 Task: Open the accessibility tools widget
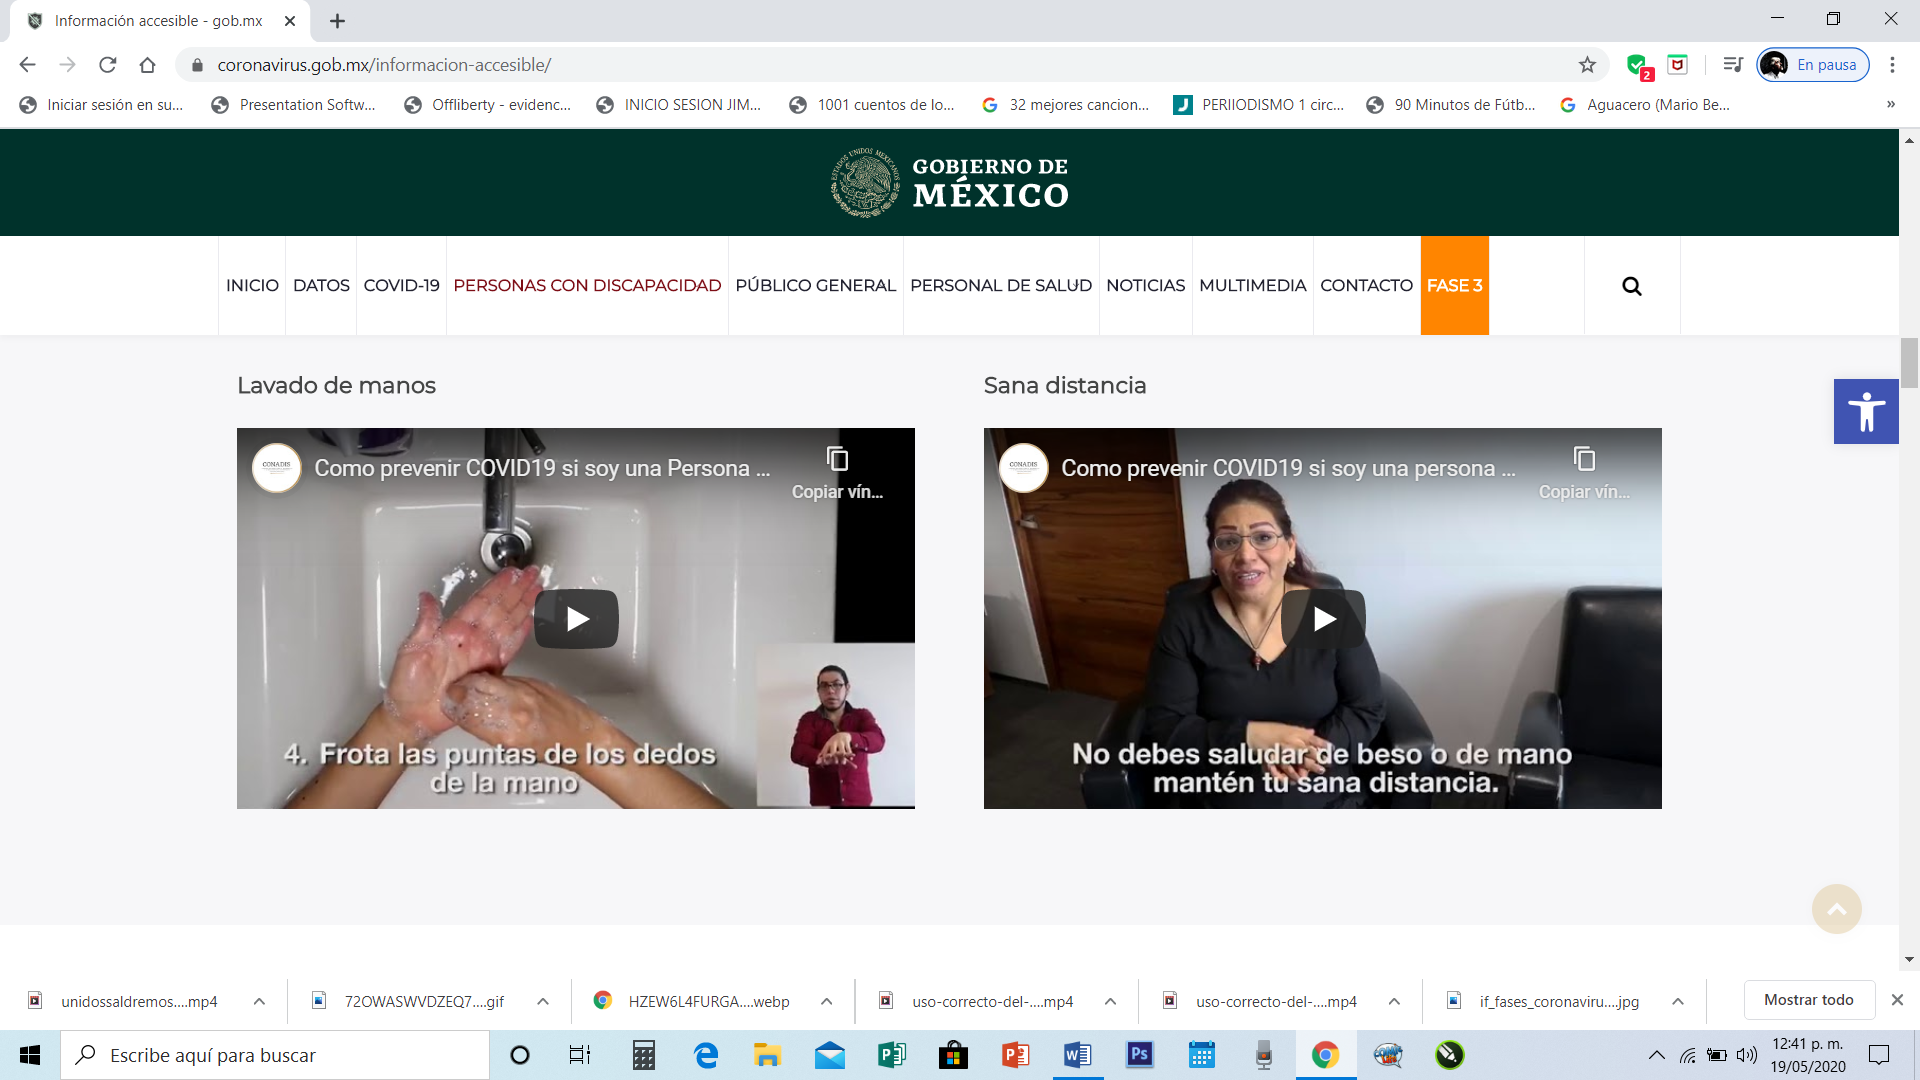[x=1866, y=411]
